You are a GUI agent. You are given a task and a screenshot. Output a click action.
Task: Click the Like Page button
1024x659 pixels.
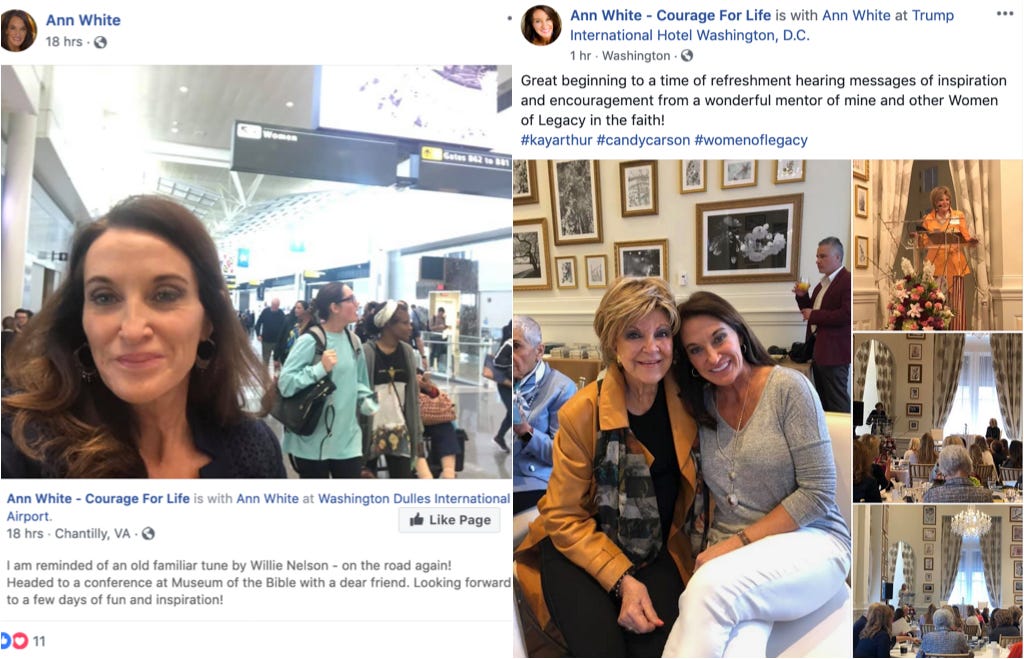click(450, 520)
